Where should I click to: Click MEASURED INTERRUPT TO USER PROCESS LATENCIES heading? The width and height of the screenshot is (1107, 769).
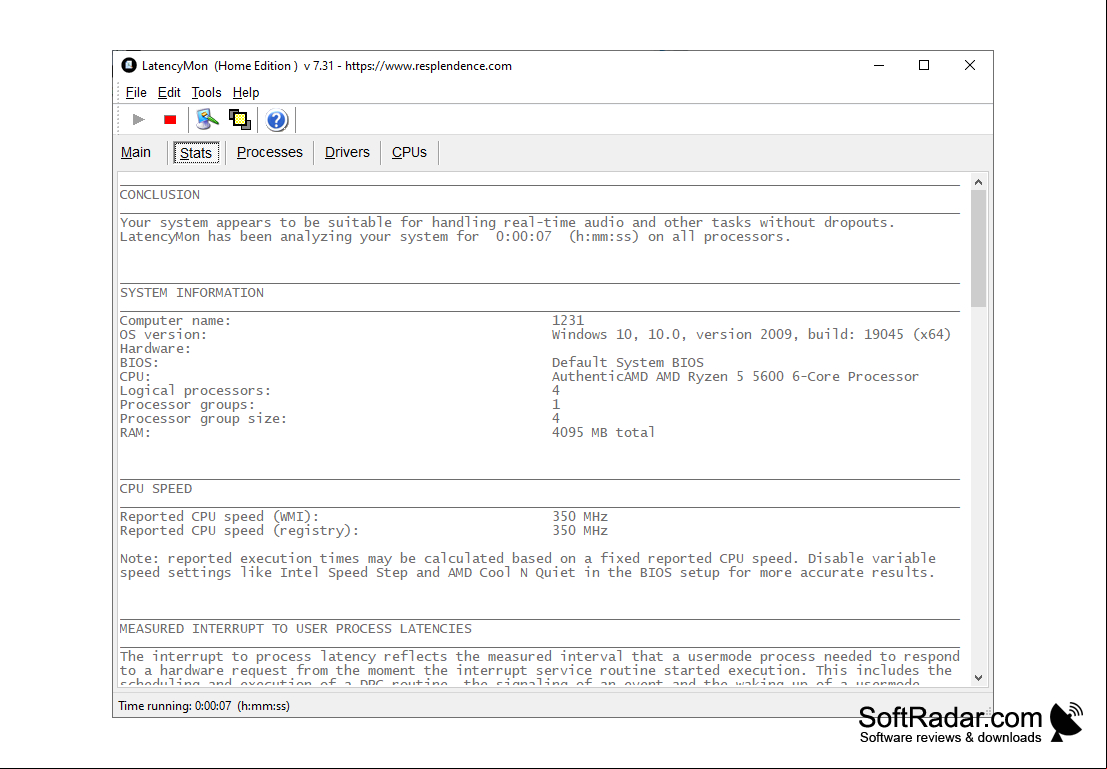[x=296, y=628]
